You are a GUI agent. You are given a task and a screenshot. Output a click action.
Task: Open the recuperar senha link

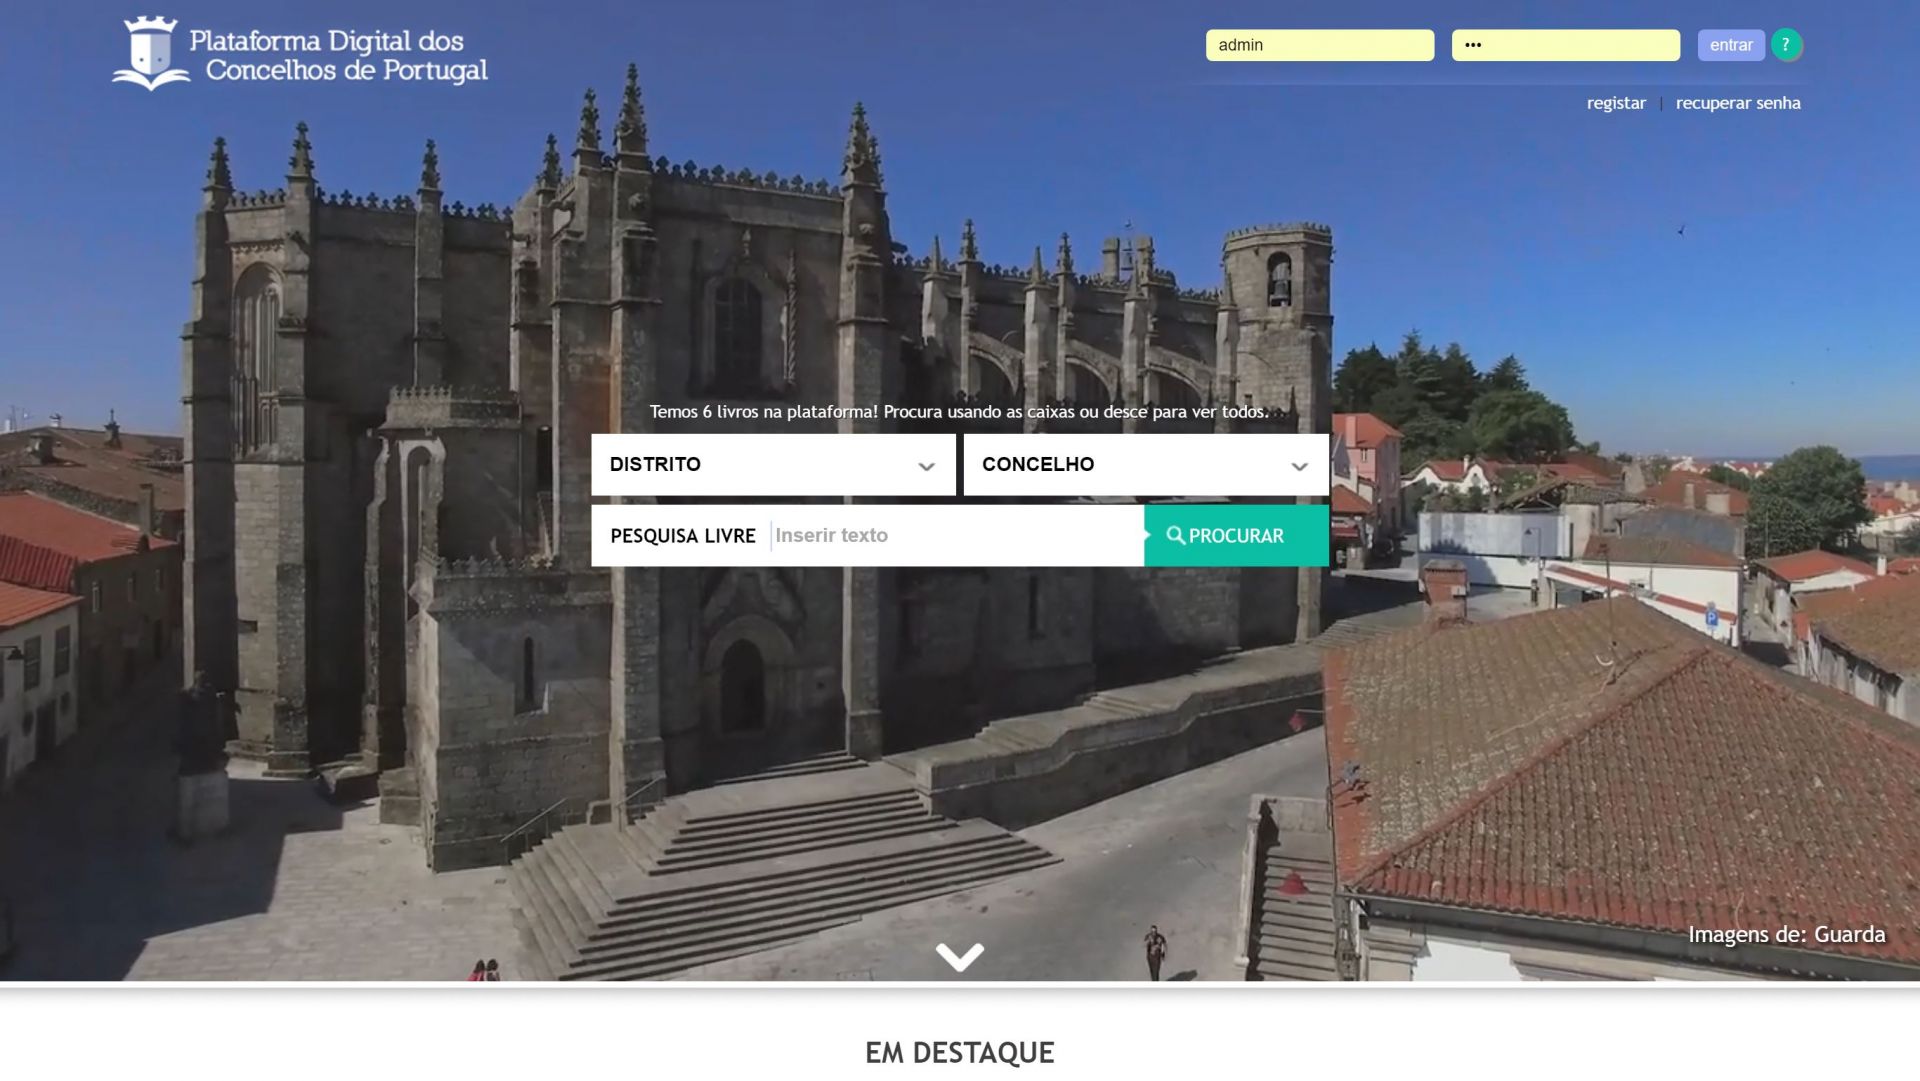pos(1737,103)
